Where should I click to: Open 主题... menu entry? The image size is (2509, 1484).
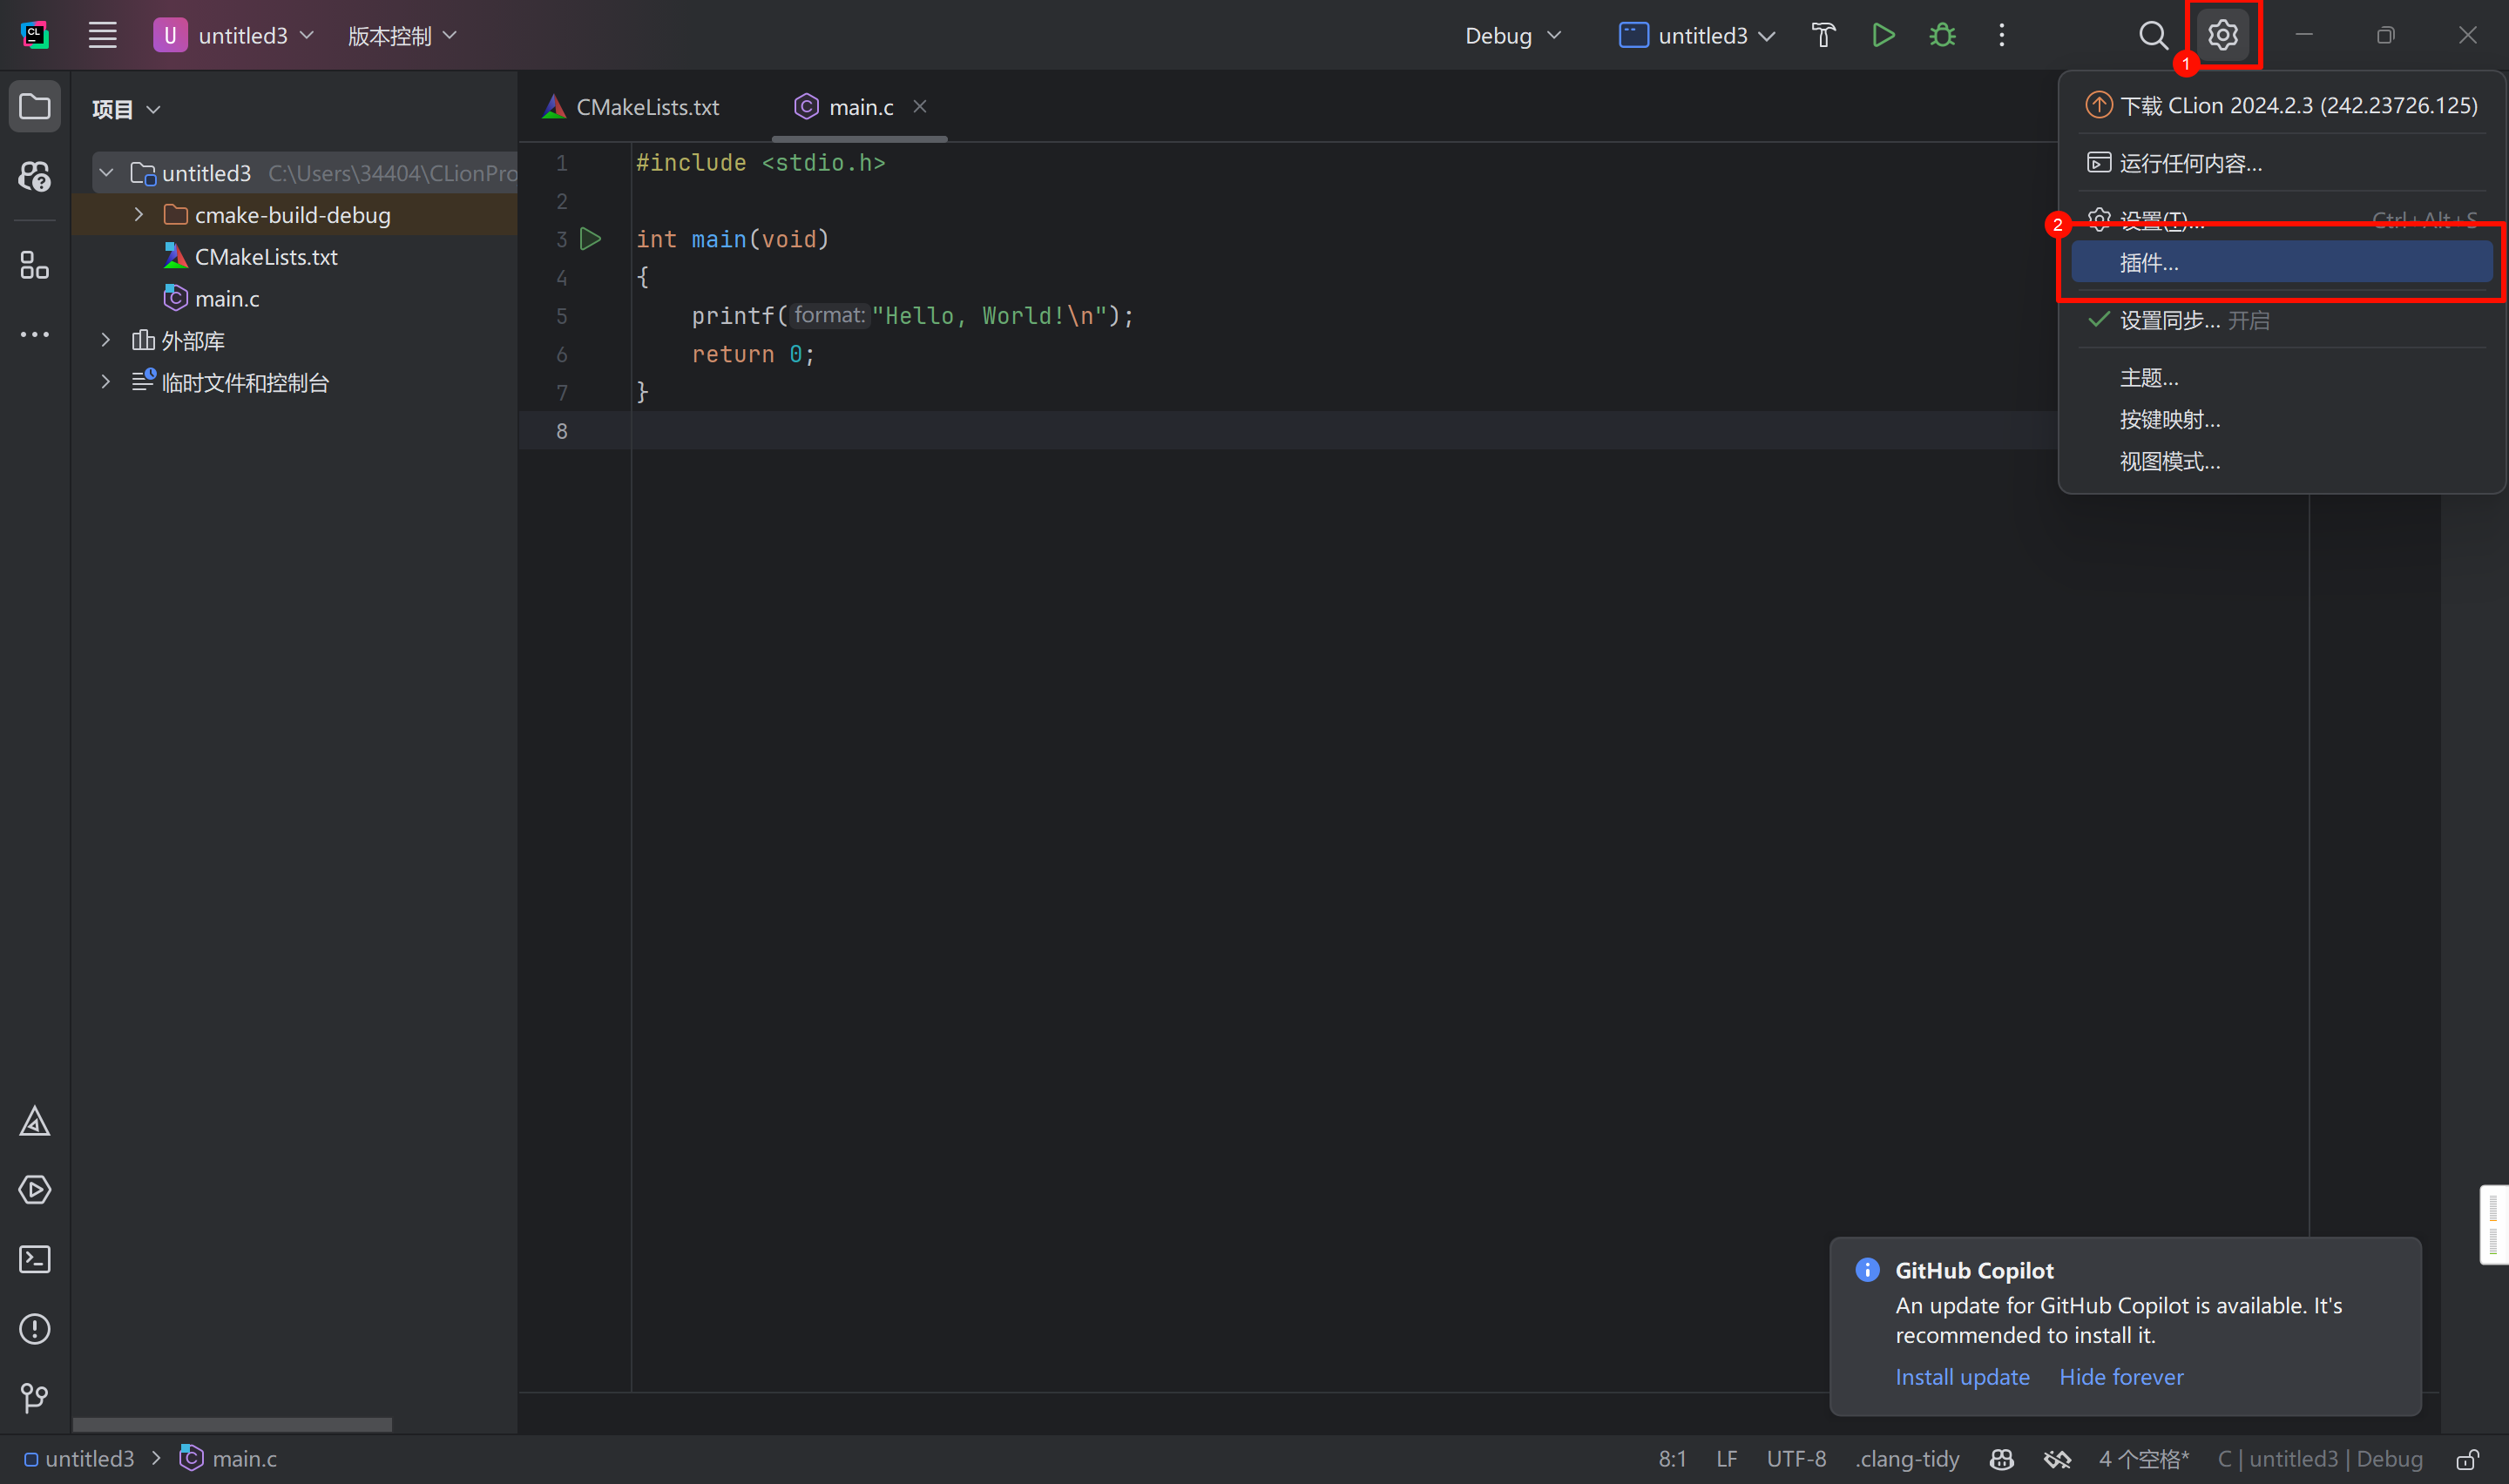(2281, 378)
